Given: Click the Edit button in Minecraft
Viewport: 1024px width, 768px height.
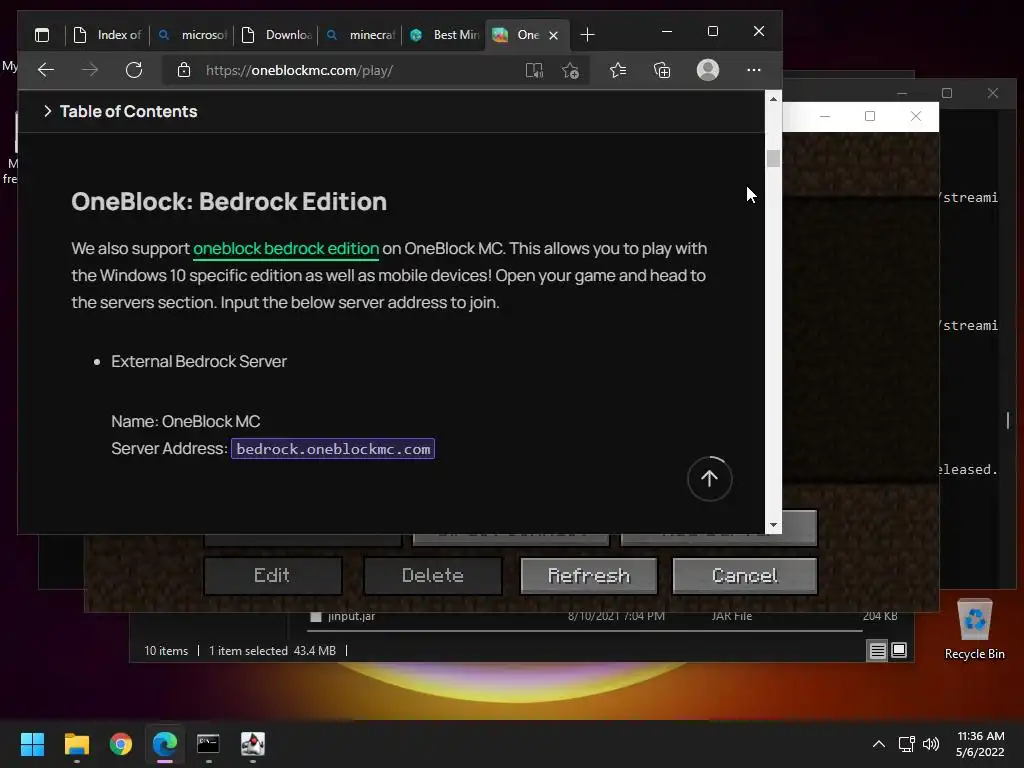Looking at the screenshot, I should point(272,575).
